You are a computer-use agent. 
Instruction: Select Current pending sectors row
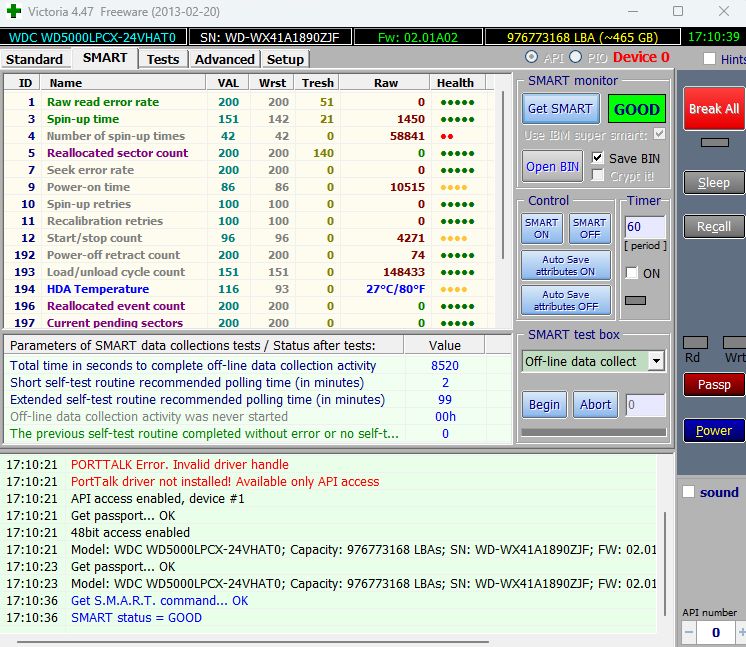tap(249, 323)
